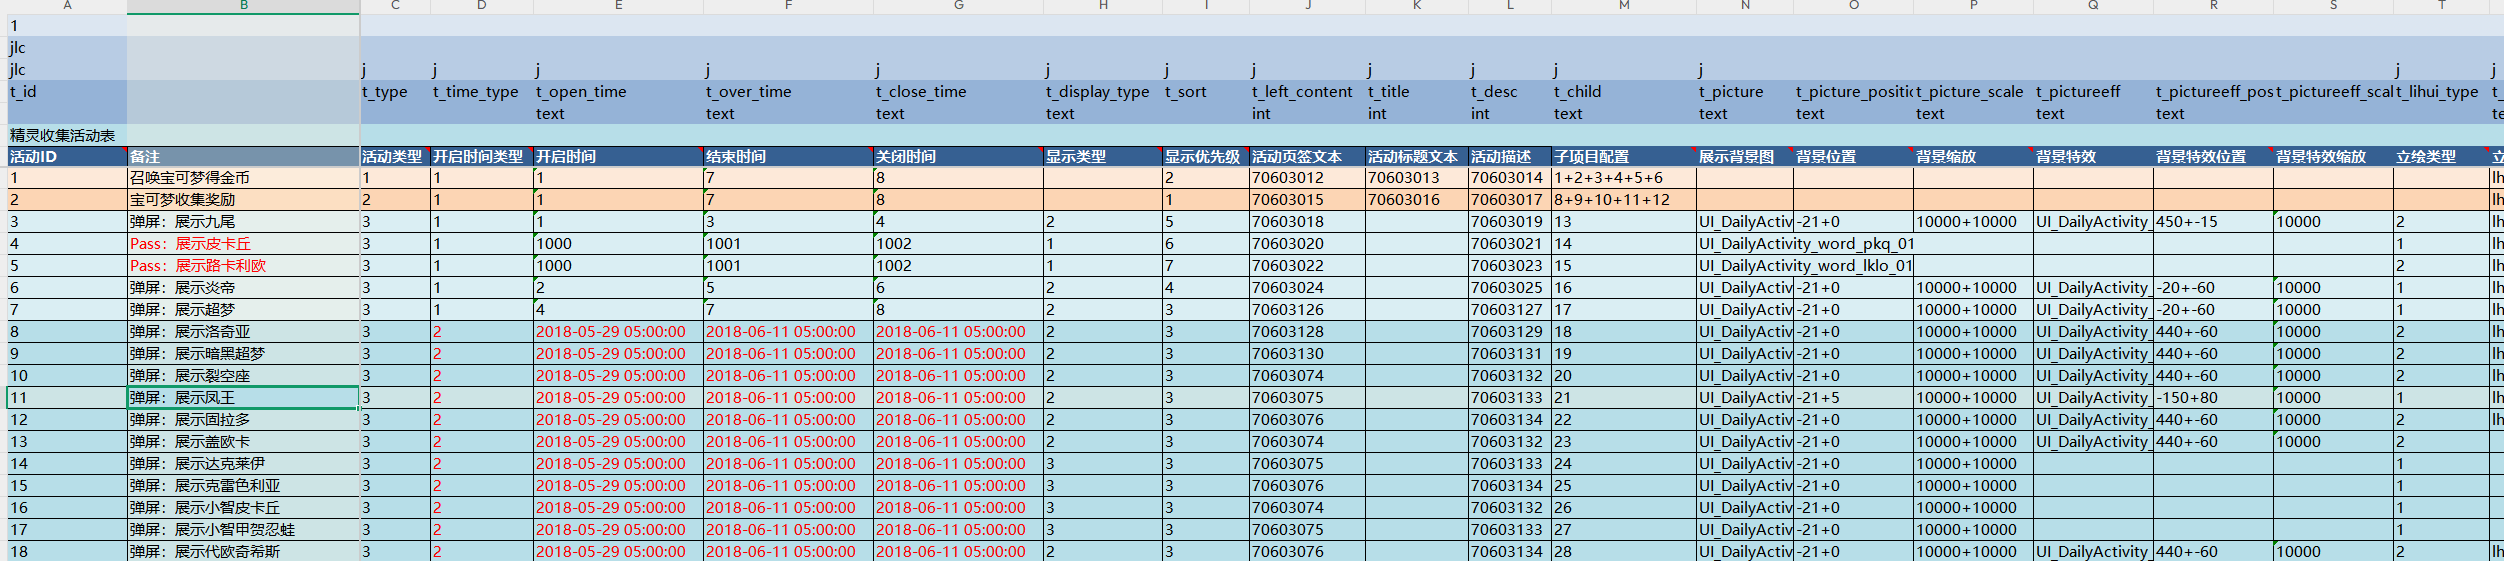Click the 弹屏: 展示凤王 cell
Screen dimensions: 2504x561
click(243, 398)
